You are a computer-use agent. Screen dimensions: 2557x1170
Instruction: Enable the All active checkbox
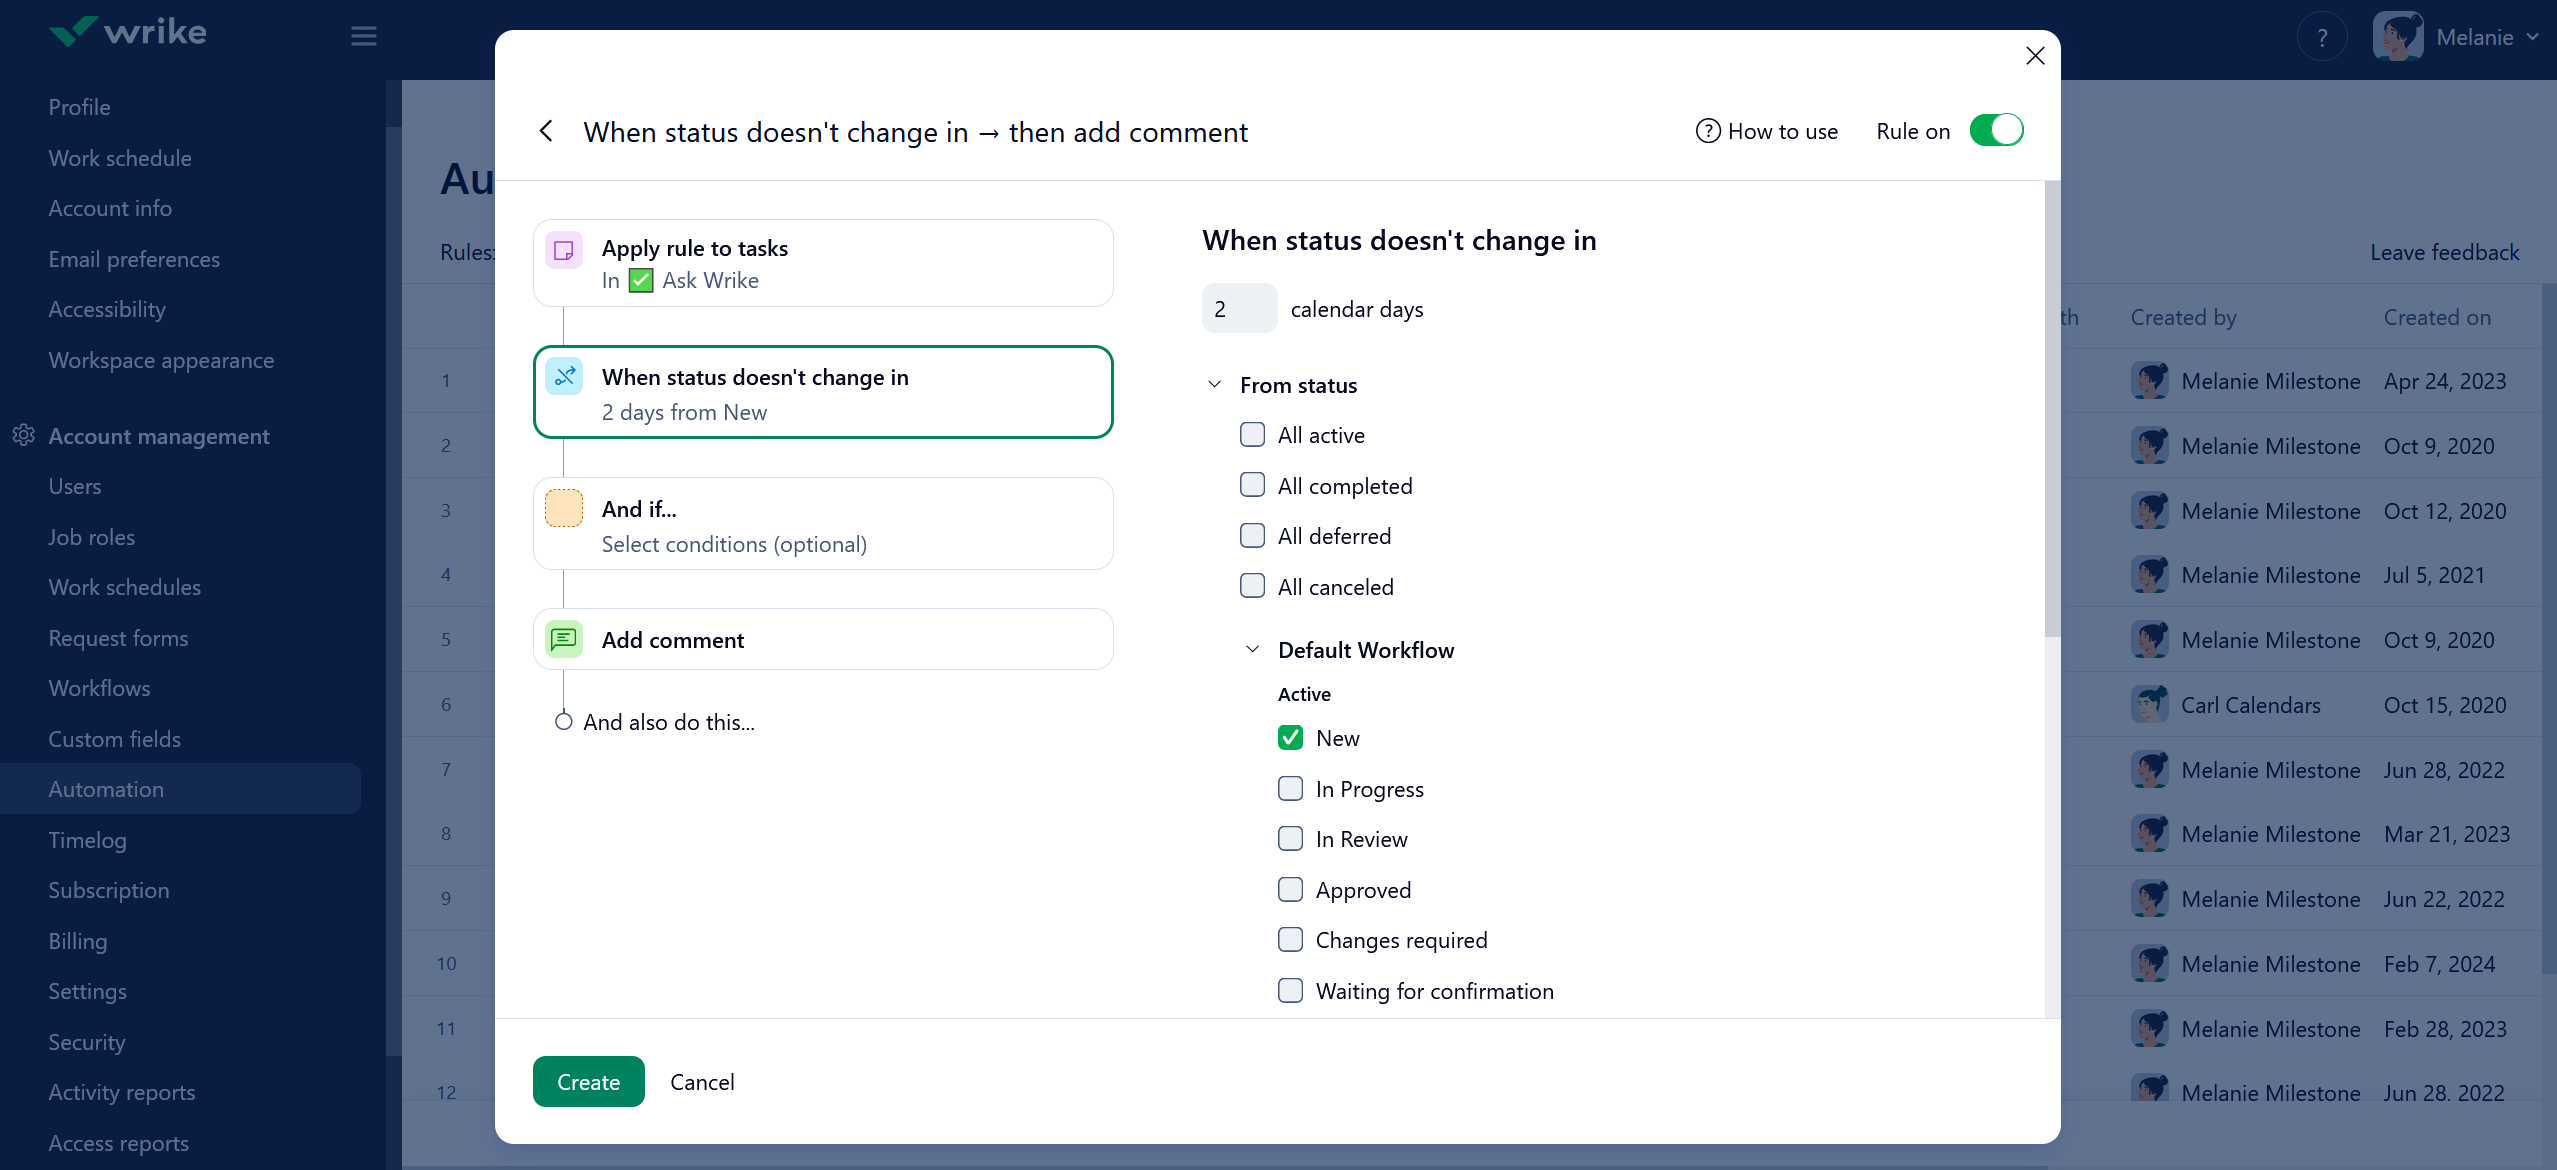pos(1252,435)
